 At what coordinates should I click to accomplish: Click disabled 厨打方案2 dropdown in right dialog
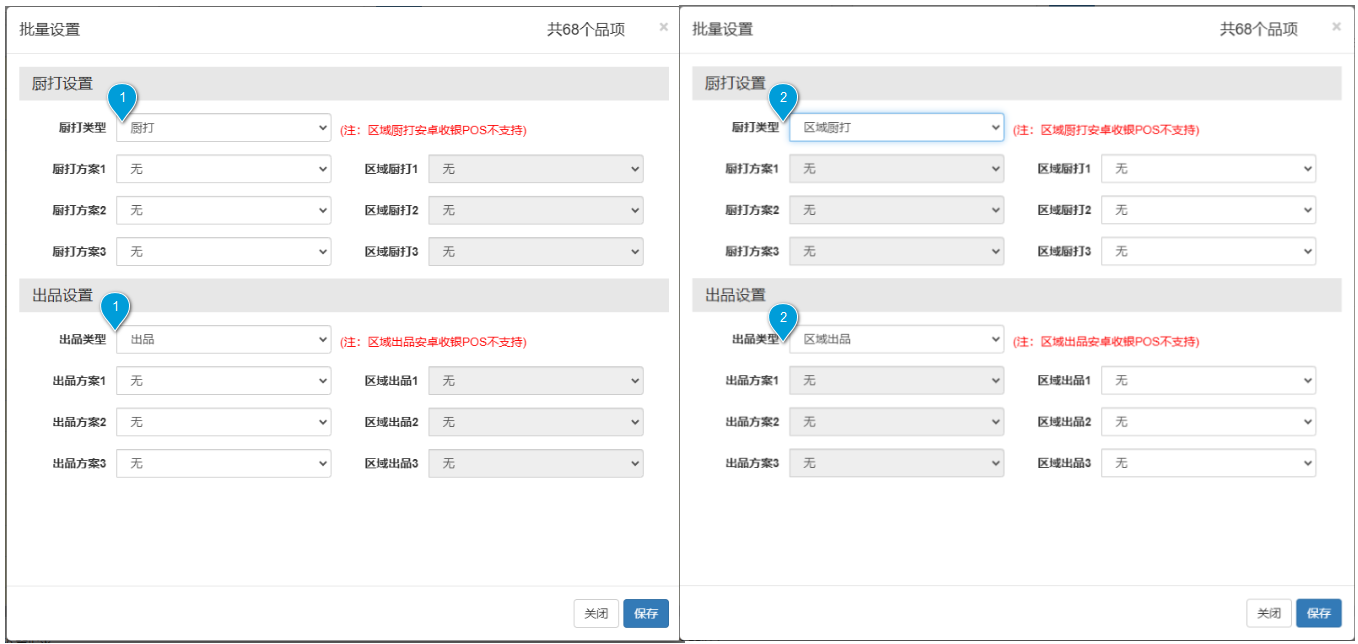(897, 210)
